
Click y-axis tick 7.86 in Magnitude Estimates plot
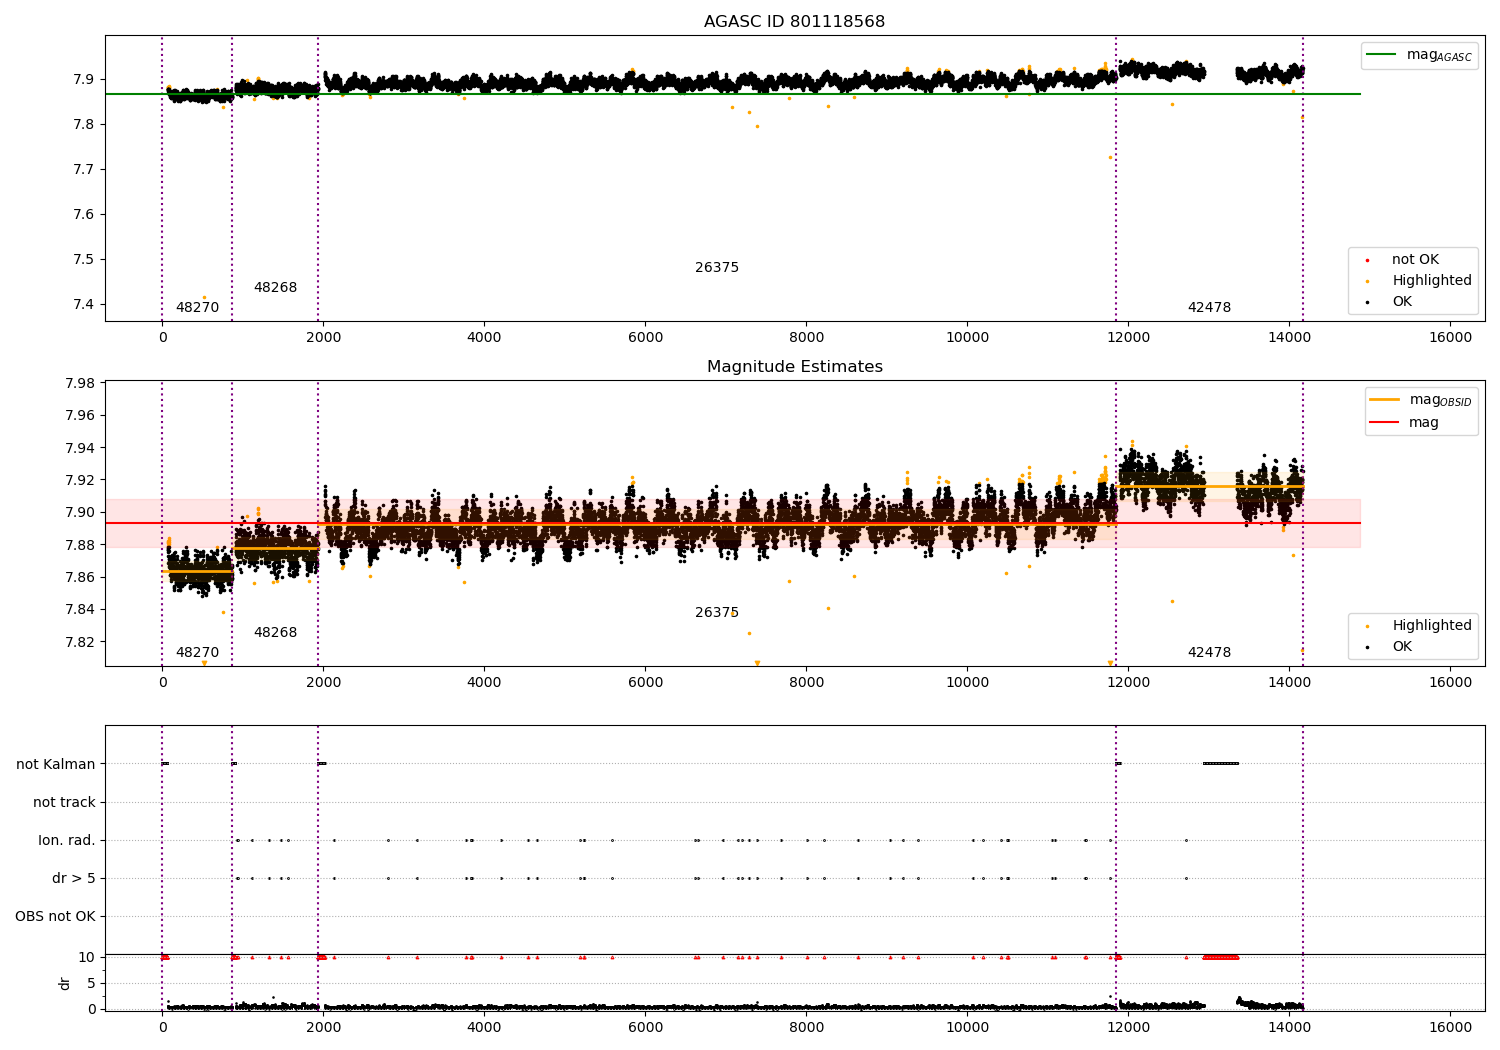(x=80, y=578)
